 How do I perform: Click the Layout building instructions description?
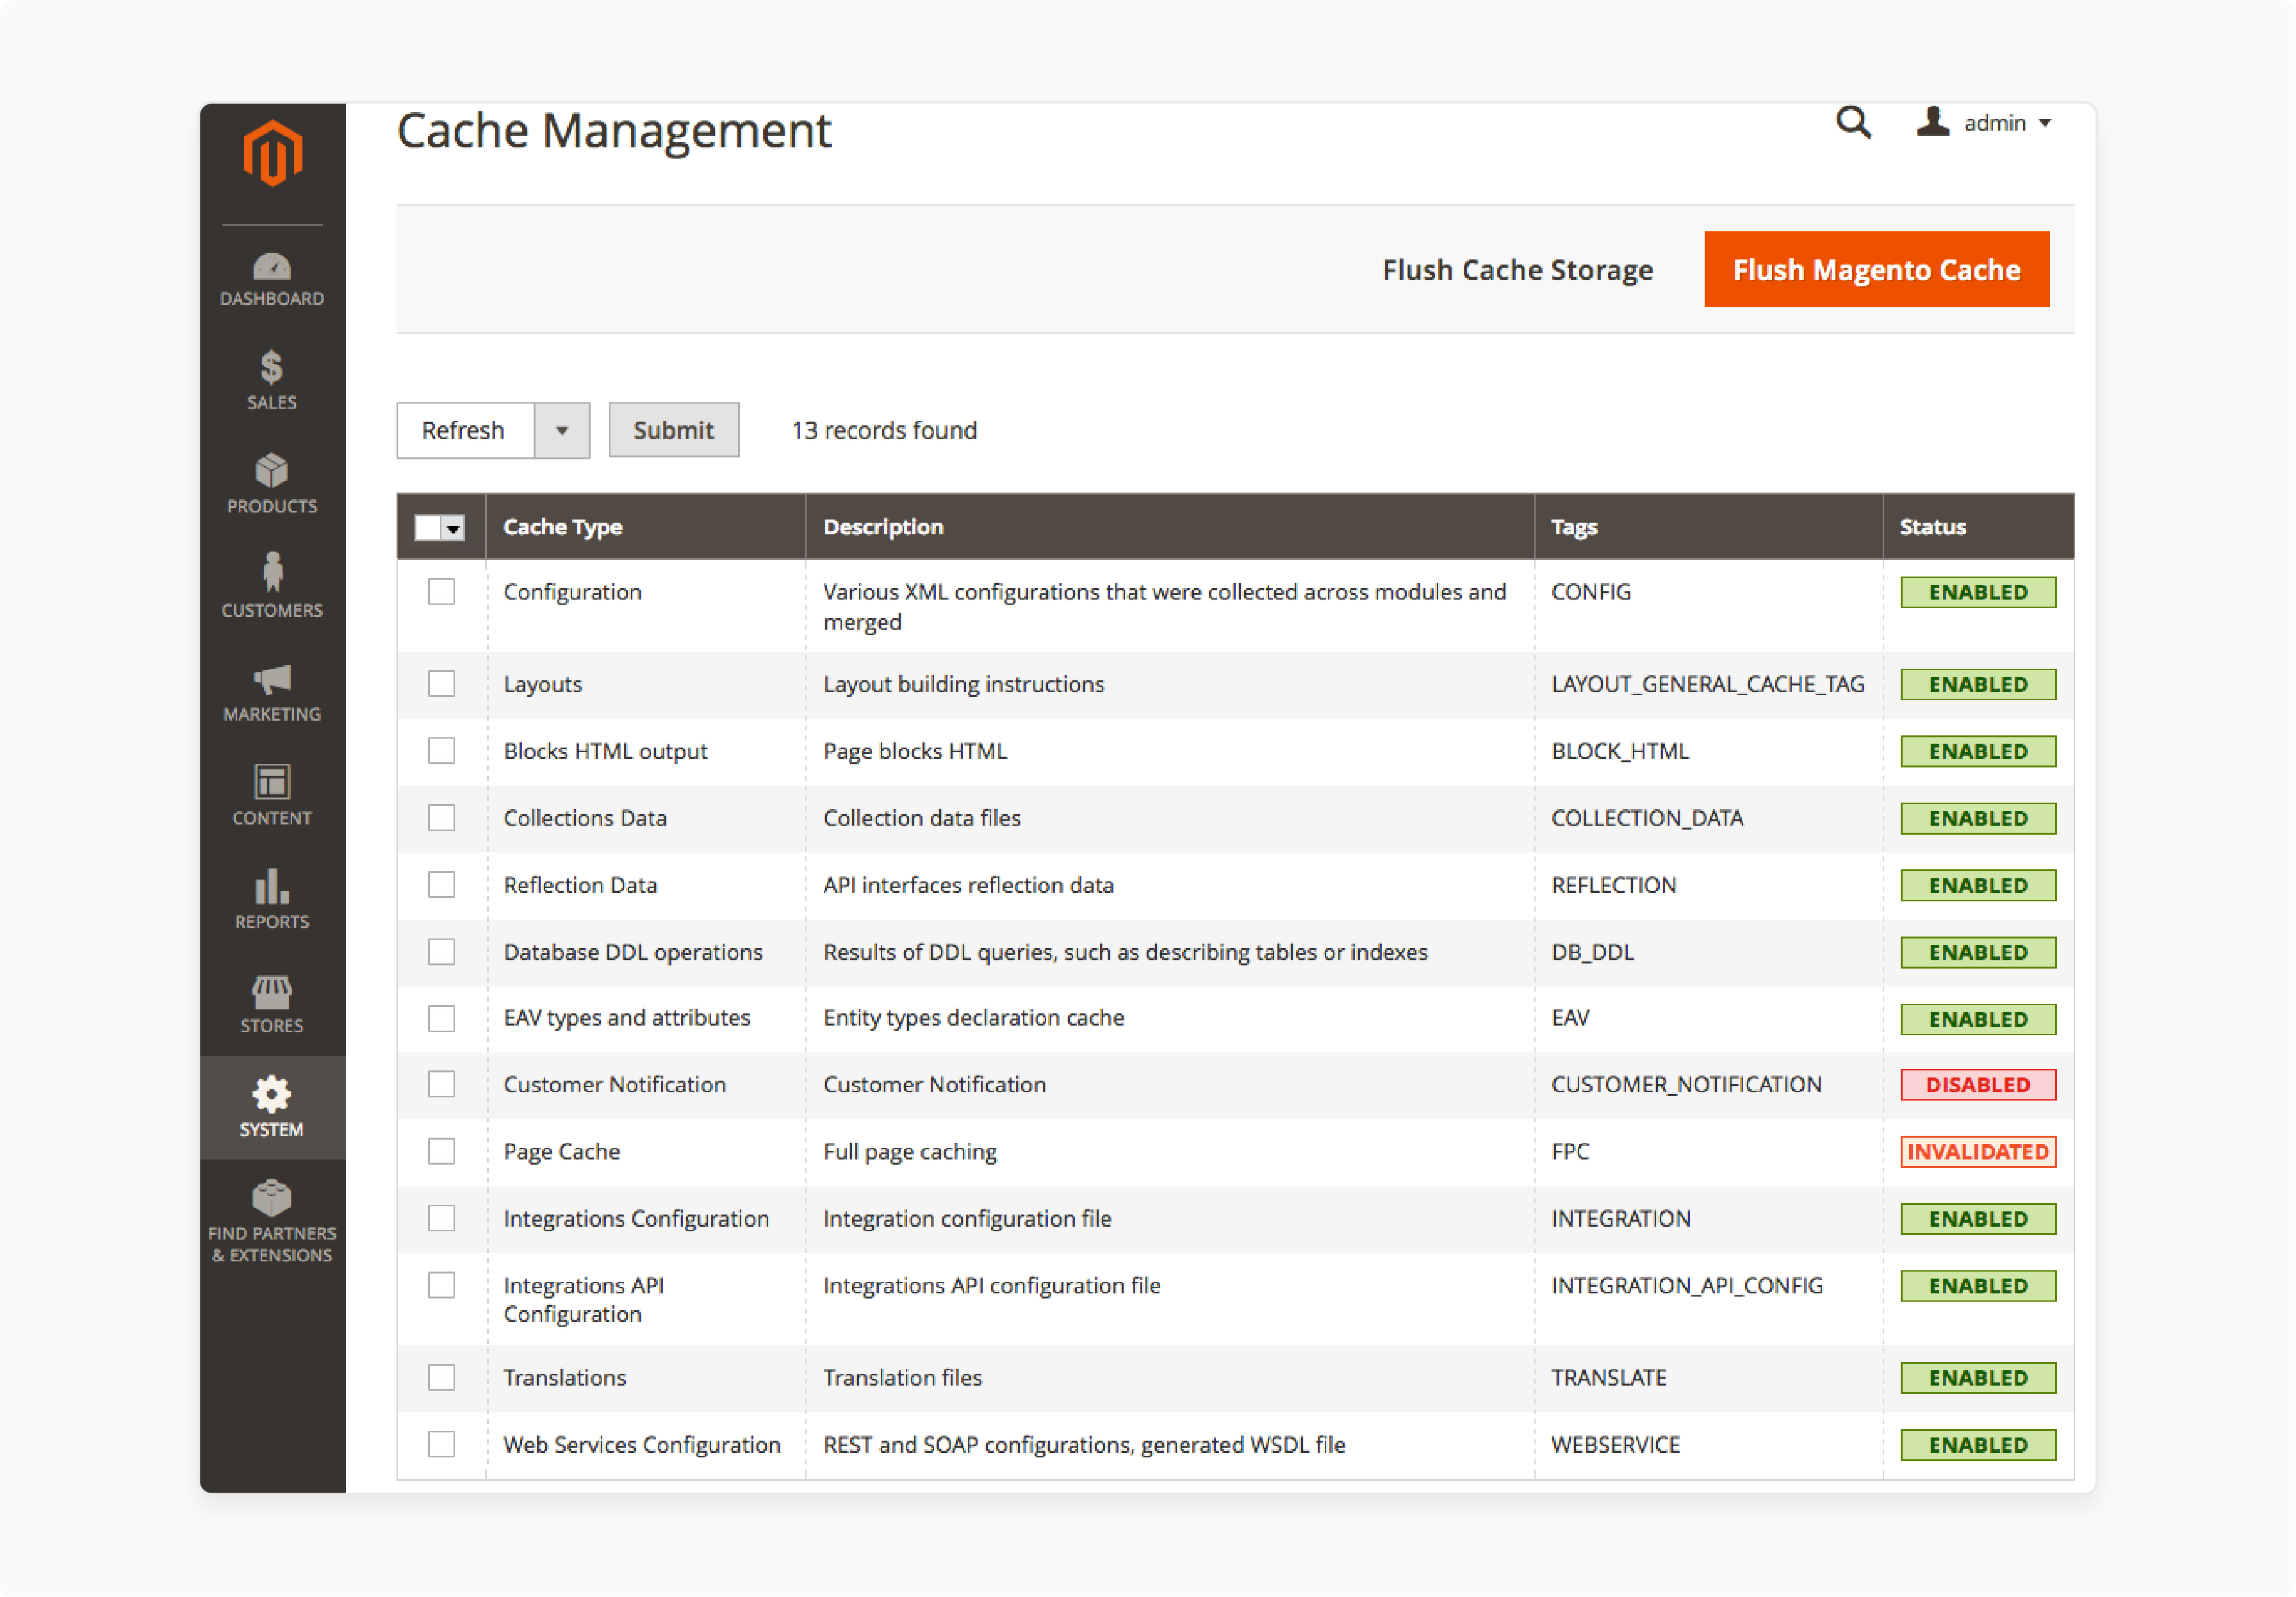coord(964,684)
